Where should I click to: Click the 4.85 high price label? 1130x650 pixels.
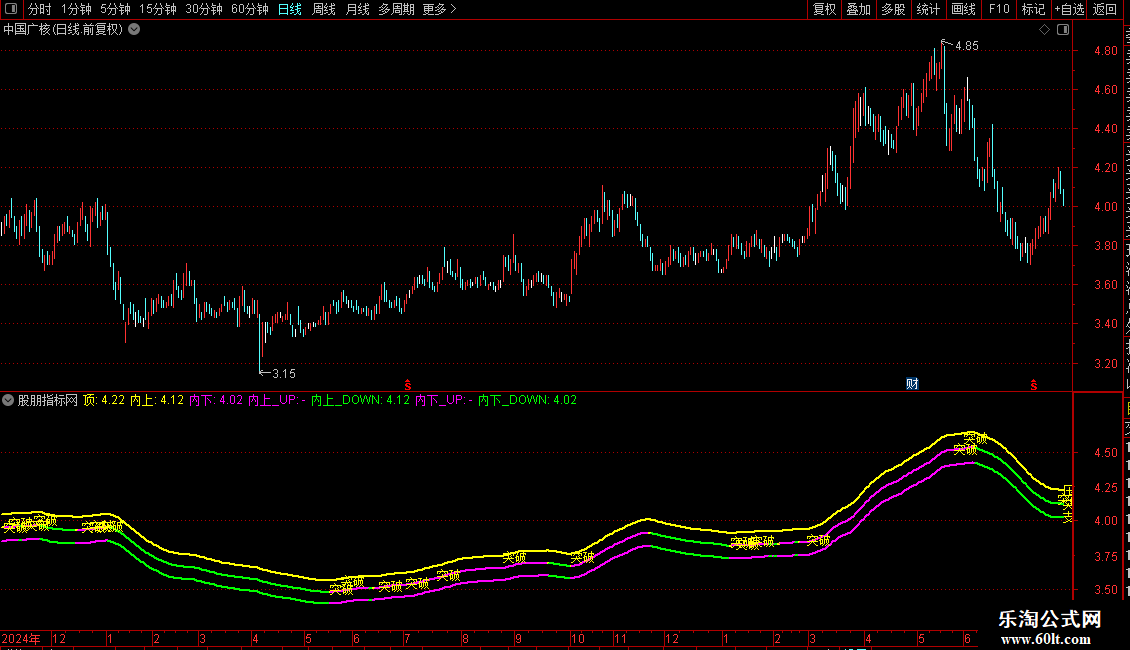[966, 46]
